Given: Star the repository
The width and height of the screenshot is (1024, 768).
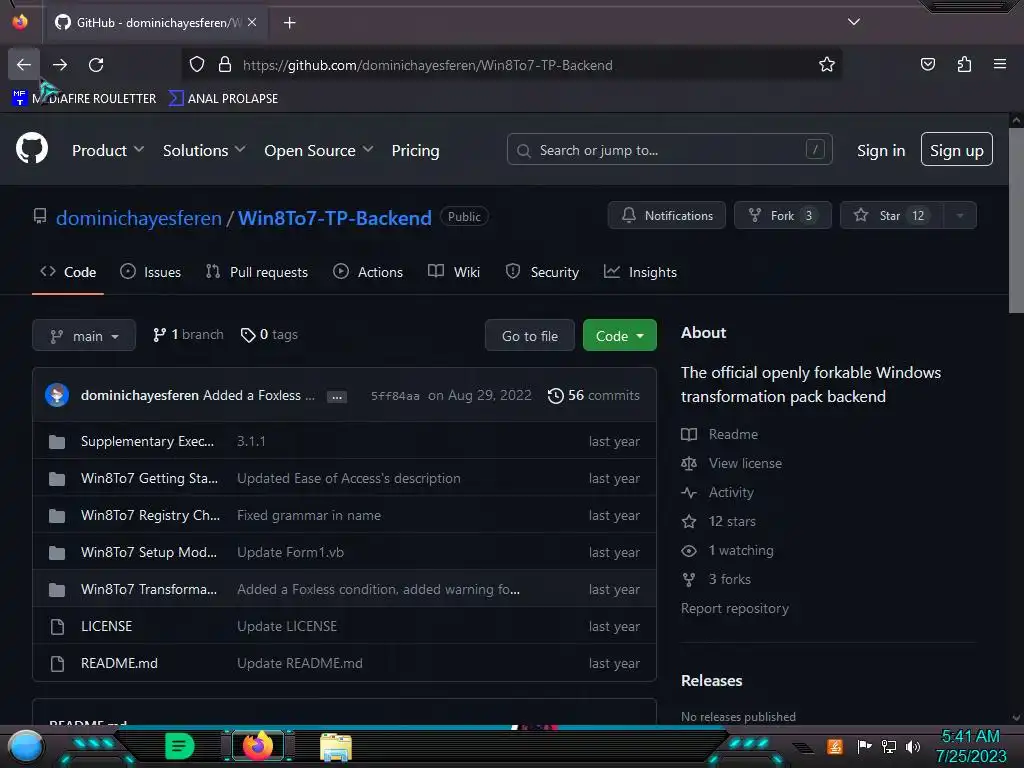Looking at the screenshot, I should coord(891,216).
